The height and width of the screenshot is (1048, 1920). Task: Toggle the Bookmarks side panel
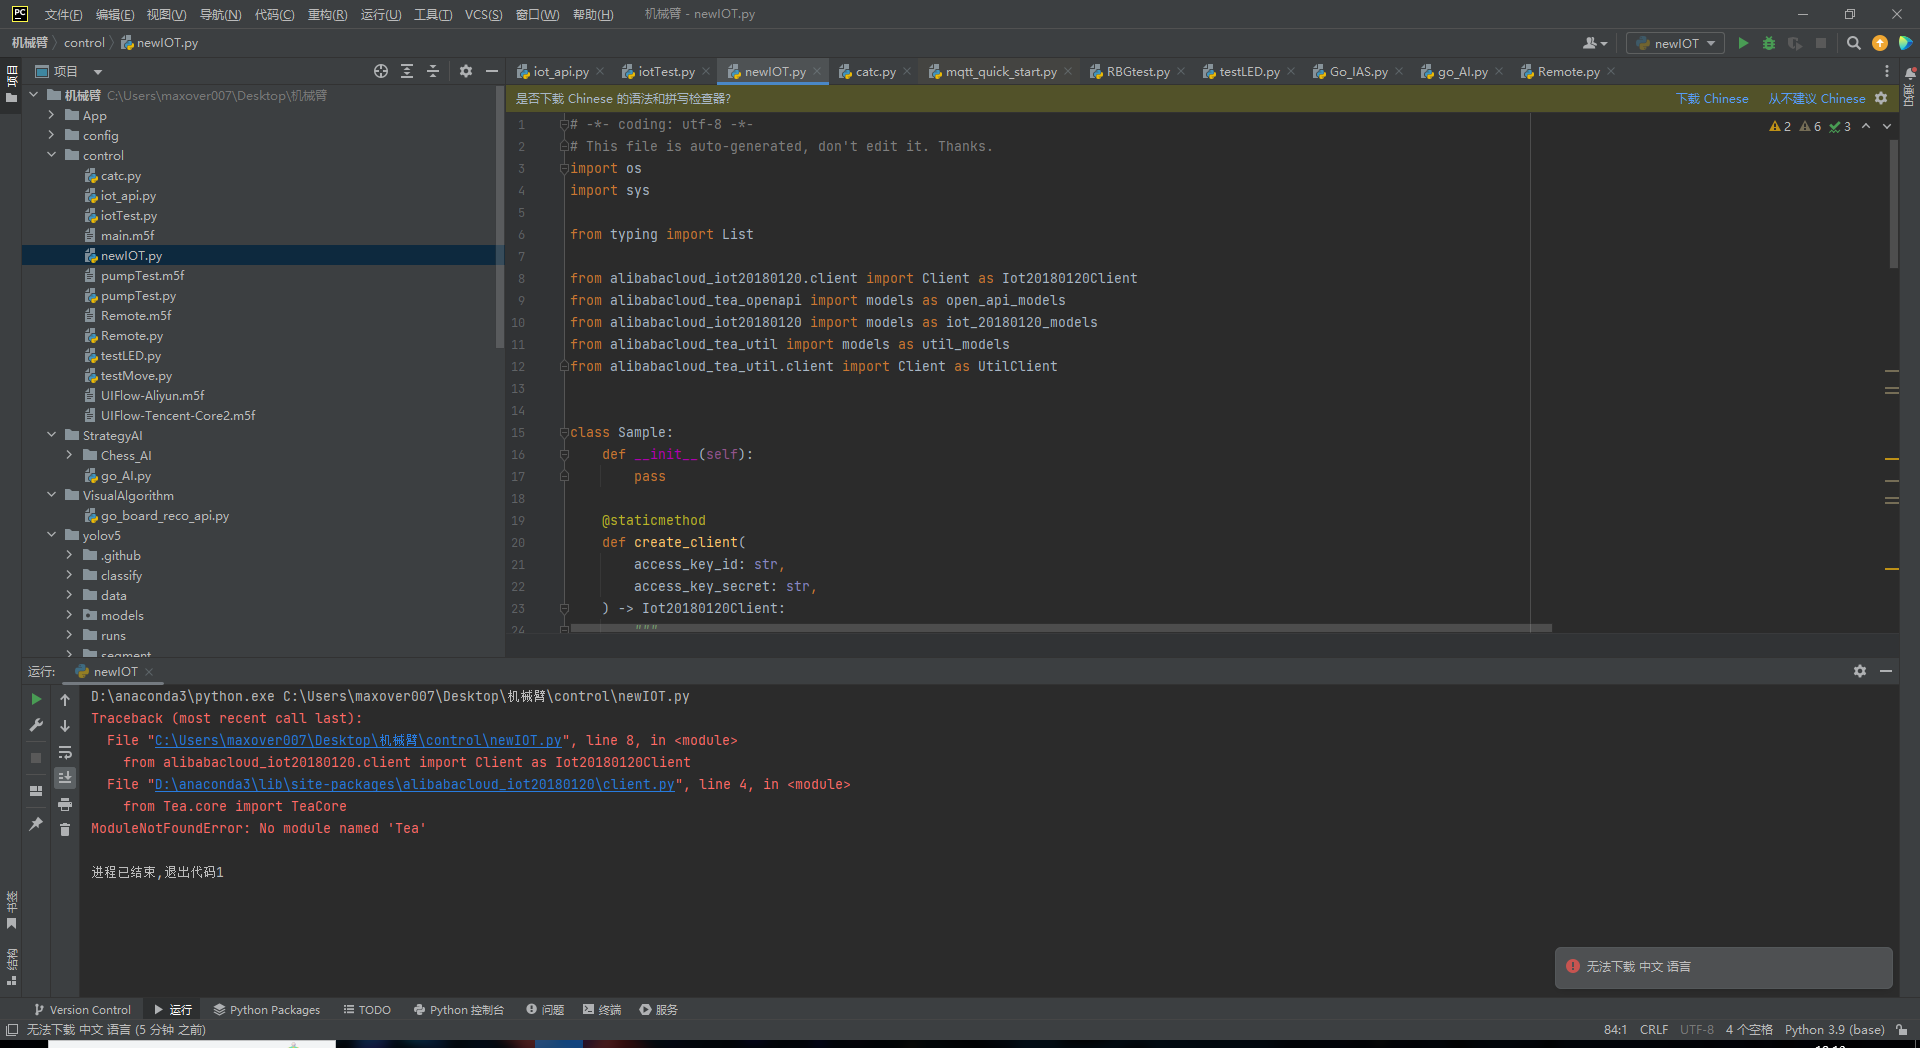click(x=12, y=911)
